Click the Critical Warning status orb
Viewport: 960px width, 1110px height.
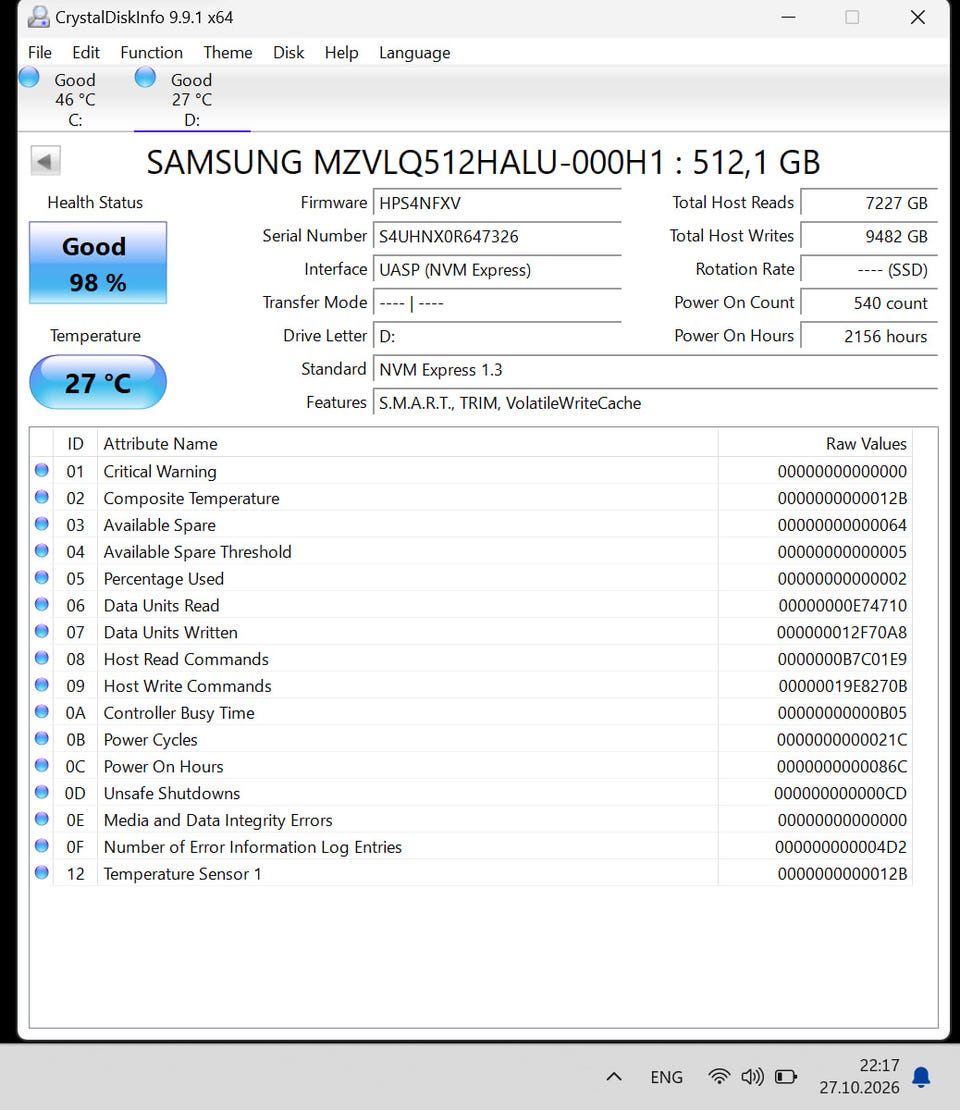(42, 470)
